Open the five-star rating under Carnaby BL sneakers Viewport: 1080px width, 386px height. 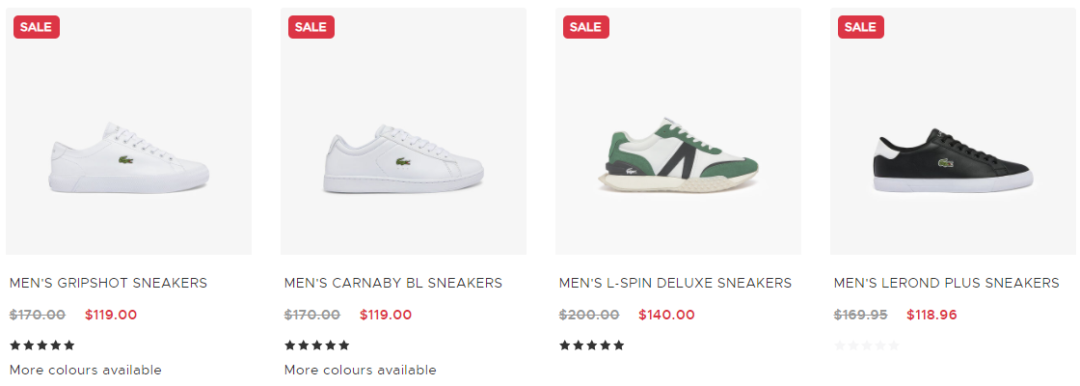[x=317, y=345]
